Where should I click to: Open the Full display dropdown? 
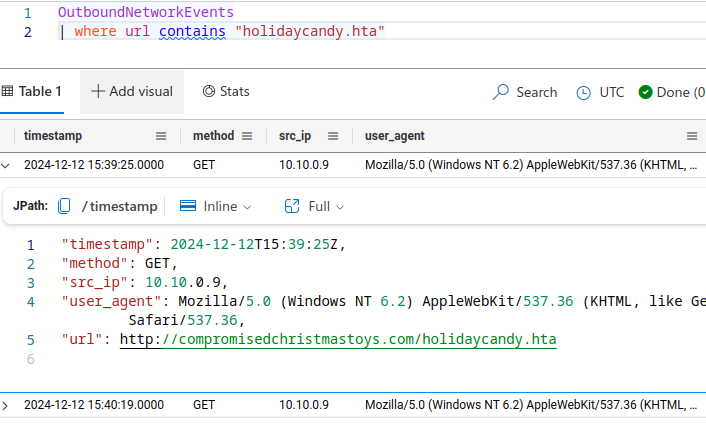pos(314,206)
